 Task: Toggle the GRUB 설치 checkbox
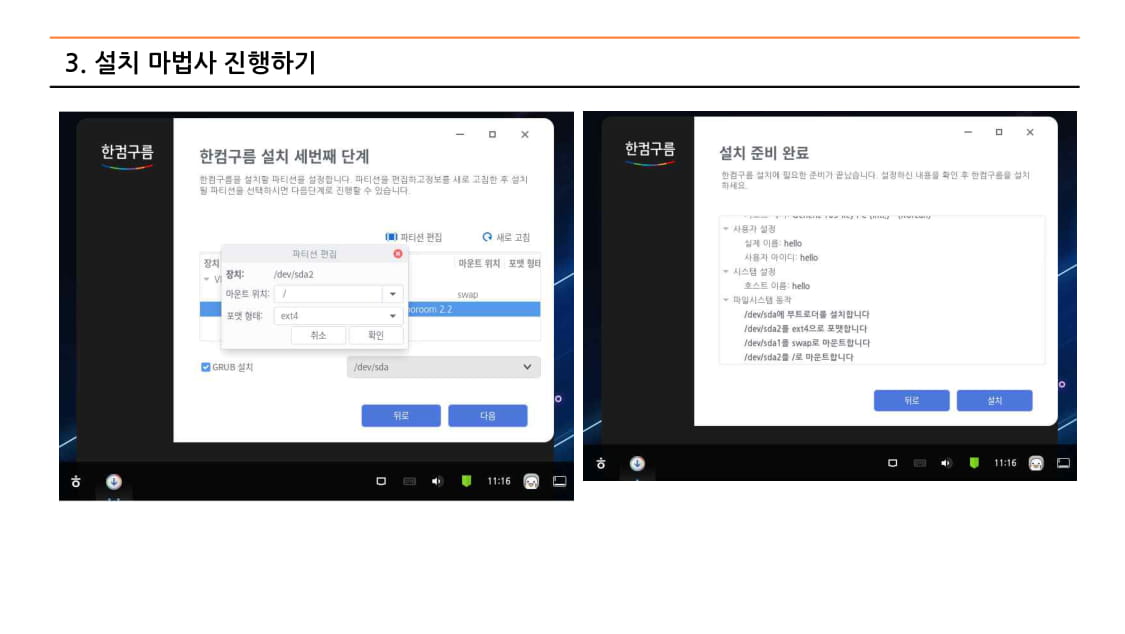(x=206, y=367)
